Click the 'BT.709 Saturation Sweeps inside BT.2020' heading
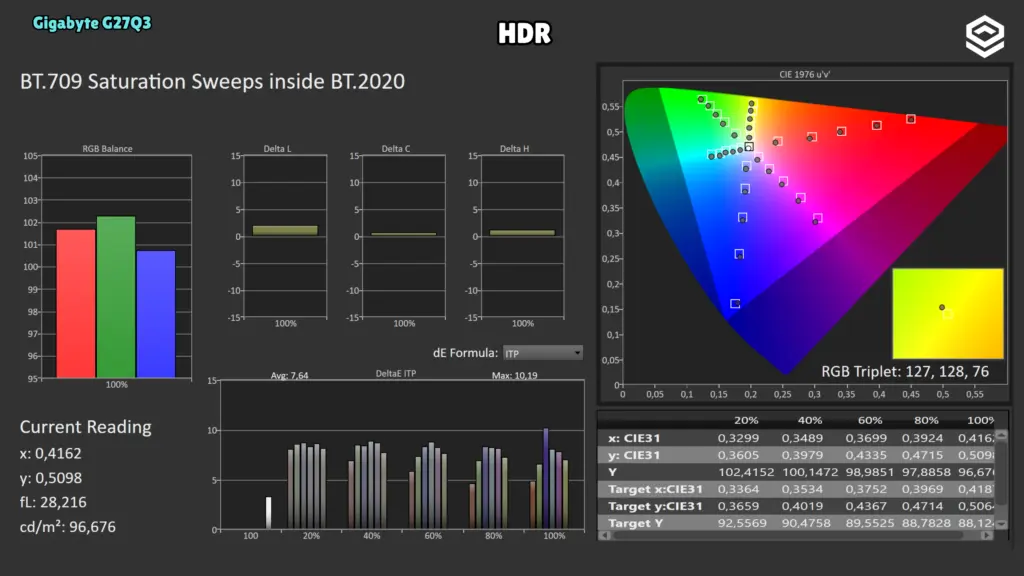Image resolution: width=1024 pixels, height=576 pixels. [212, 82]
